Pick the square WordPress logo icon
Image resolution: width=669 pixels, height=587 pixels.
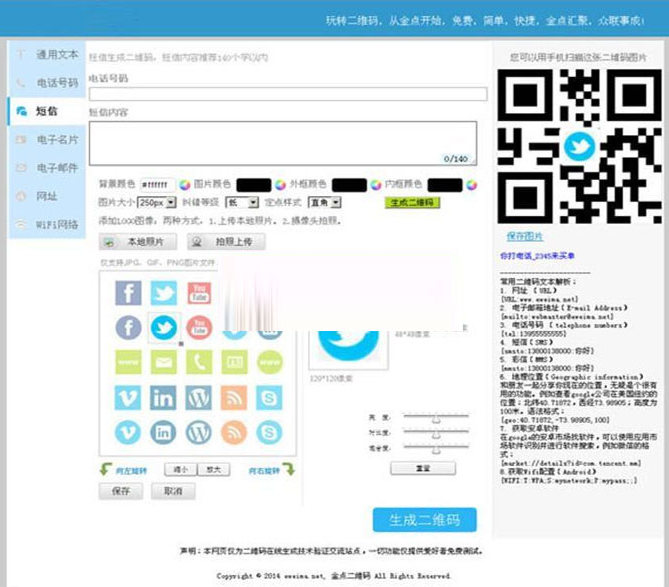point(199,398)
